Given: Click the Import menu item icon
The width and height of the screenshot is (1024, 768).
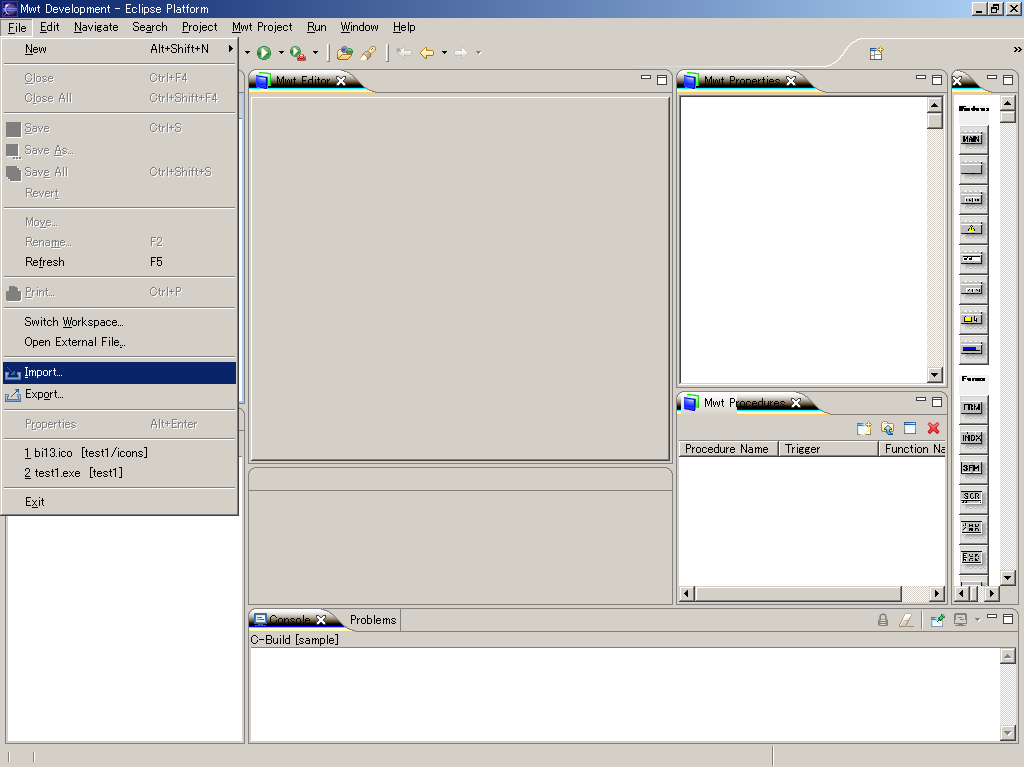Looking at the screenshot, I should (13, 374).
